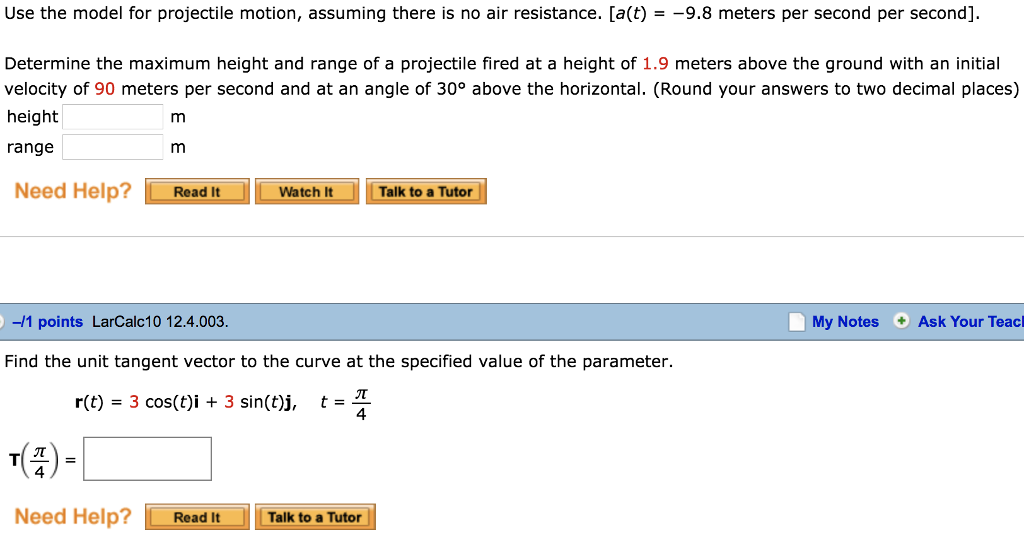Select Talk to a Tutor for tangent question

point(315,517)
